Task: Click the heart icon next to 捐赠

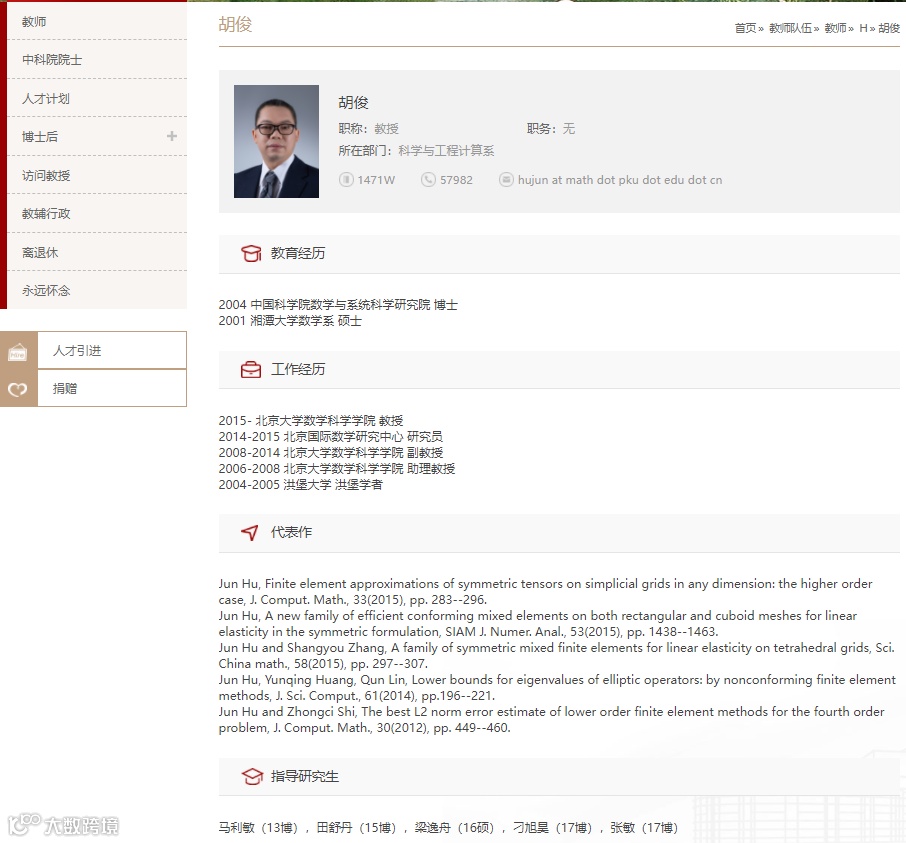Action: (x=18, y=389)
